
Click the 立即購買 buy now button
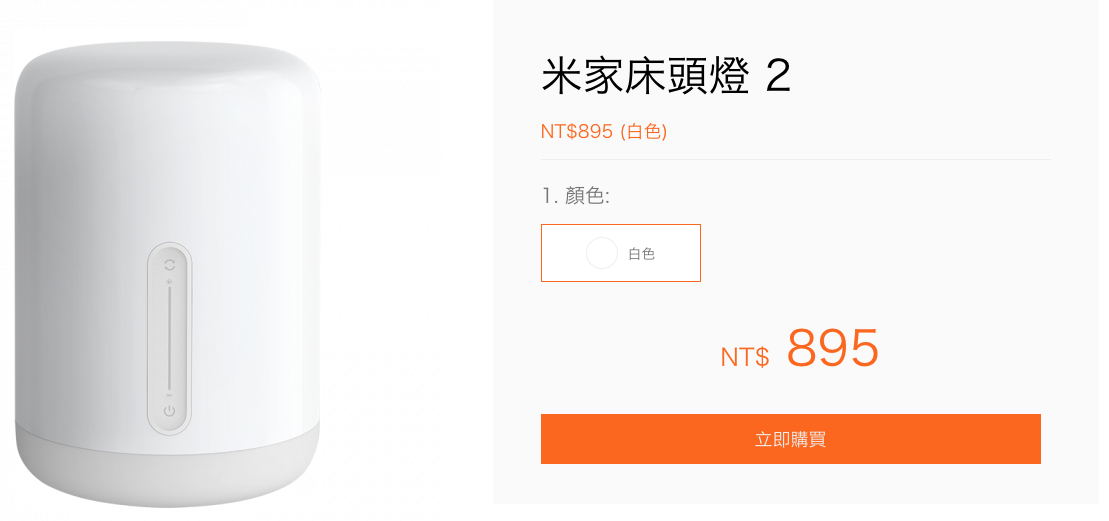[791, 439]
